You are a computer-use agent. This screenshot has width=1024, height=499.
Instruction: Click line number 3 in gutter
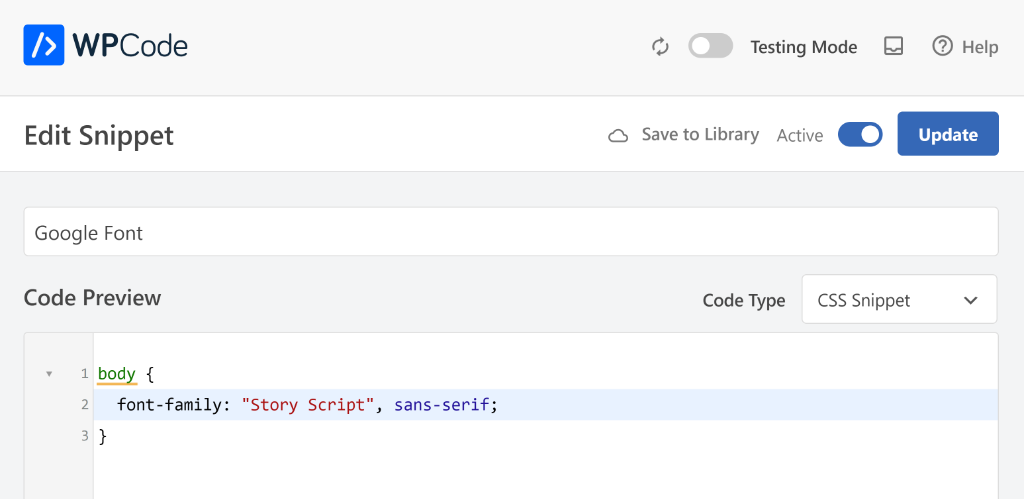pyautogui.click(x=85, y=436)
